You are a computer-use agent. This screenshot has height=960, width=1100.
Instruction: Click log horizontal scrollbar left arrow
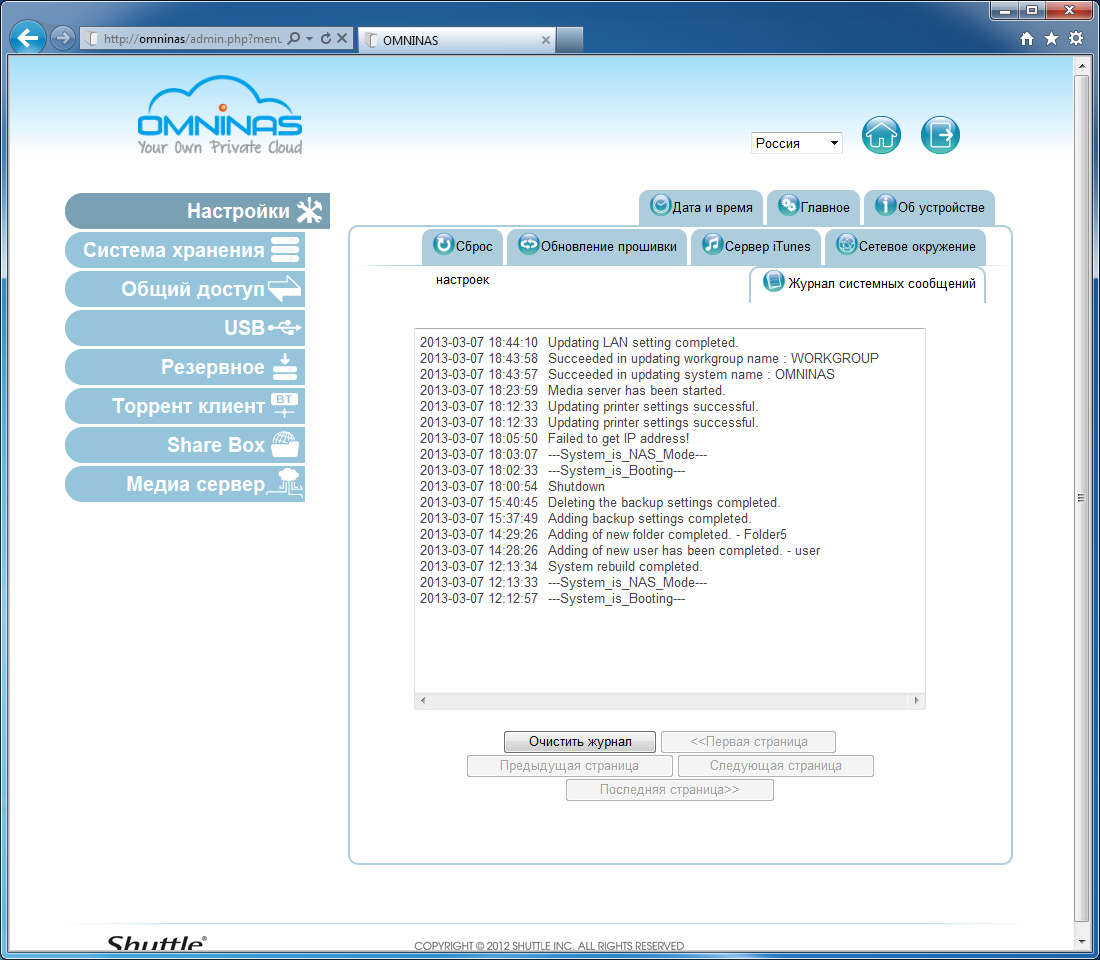(x=422, y=700)
